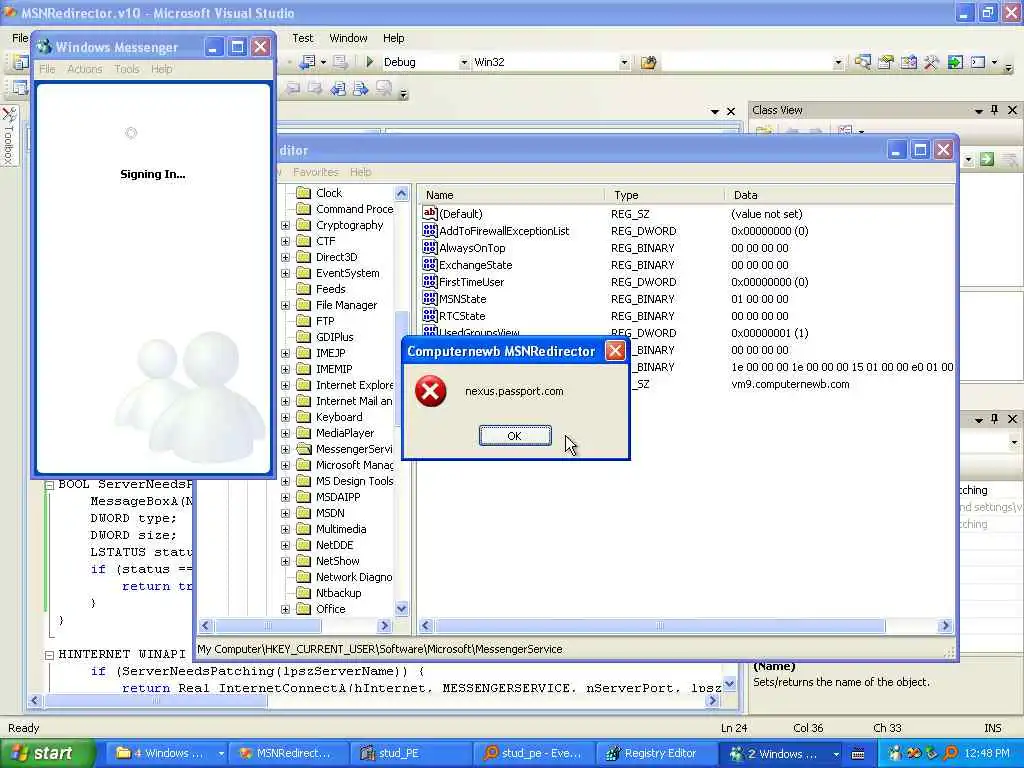
Task: Select the FTP folder icon
Action: [304, 321]
